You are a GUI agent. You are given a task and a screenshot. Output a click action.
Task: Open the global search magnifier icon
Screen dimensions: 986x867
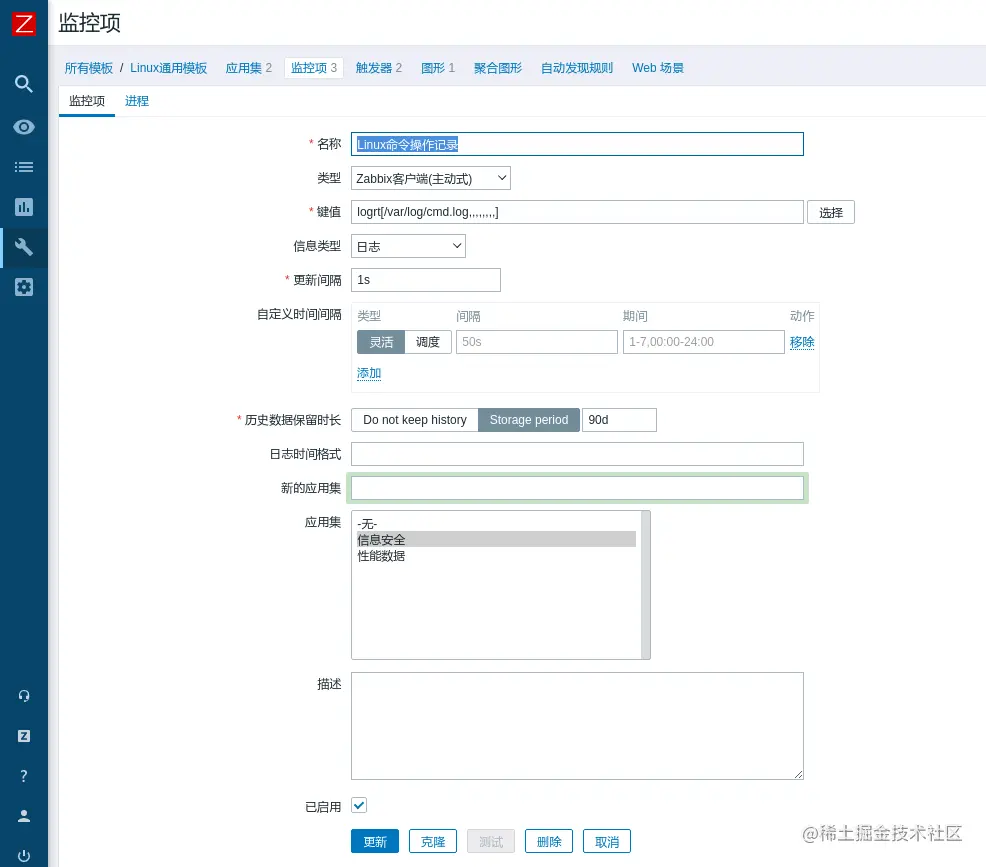pos(23,84)
